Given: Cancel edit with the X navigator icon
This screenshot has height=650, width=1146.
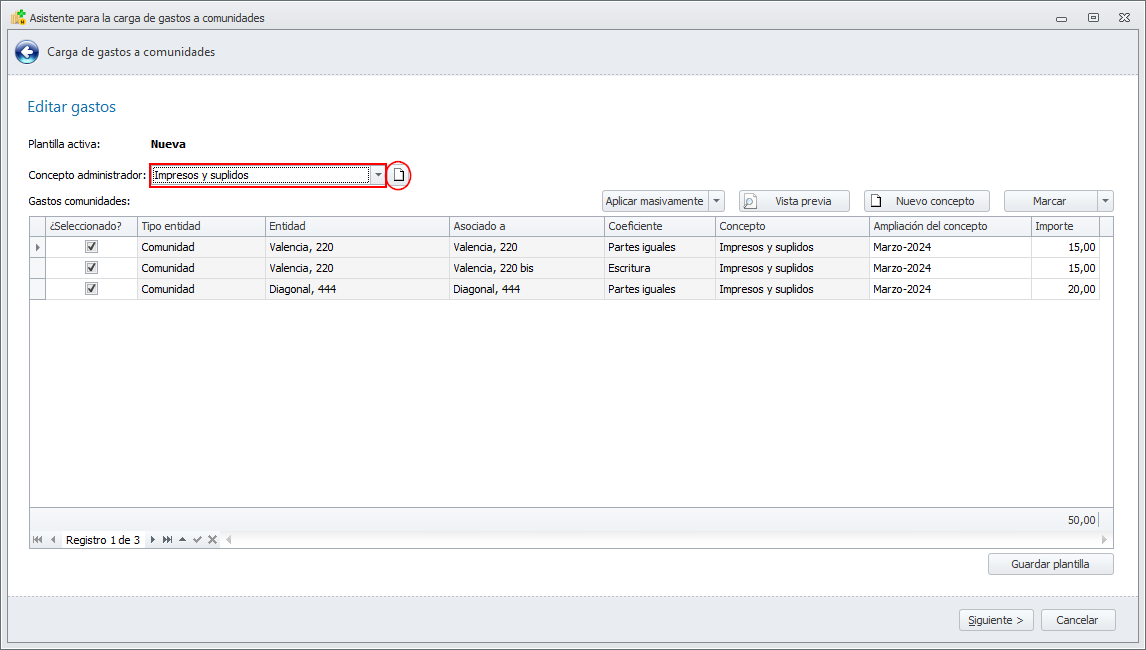Looking at the screenshot, I should [x=212, y=540].
